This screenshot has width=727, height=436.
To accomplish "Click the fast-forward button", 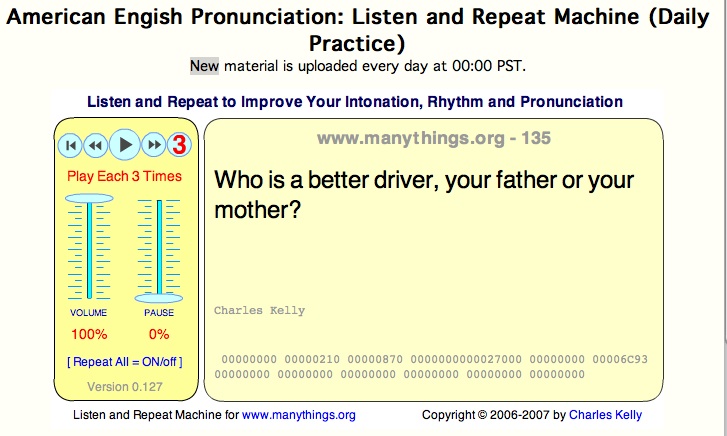I will point(154,145).
